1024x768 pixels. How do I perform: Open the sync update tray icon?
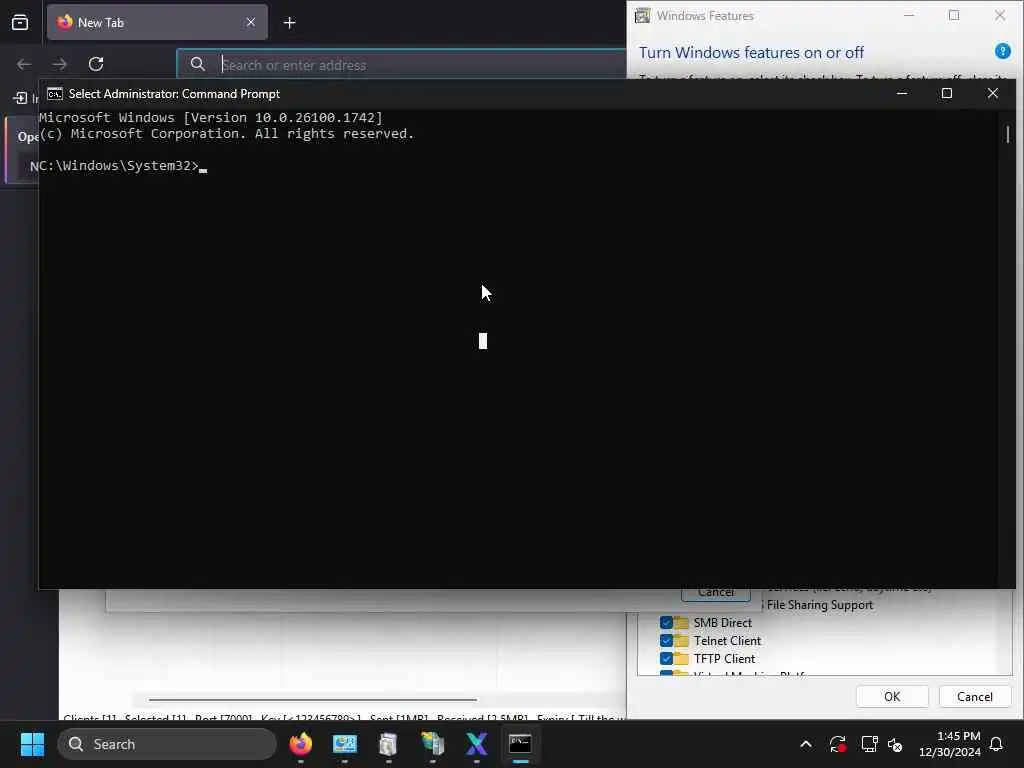coord(838,744)
